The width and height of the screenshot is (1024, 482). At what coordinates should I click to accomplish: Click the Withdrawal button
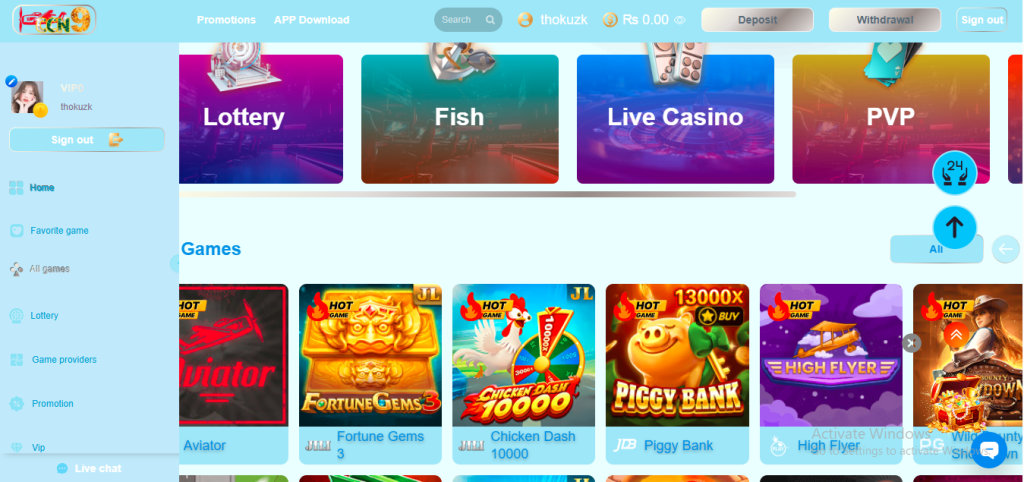click(x=885, y=20)
